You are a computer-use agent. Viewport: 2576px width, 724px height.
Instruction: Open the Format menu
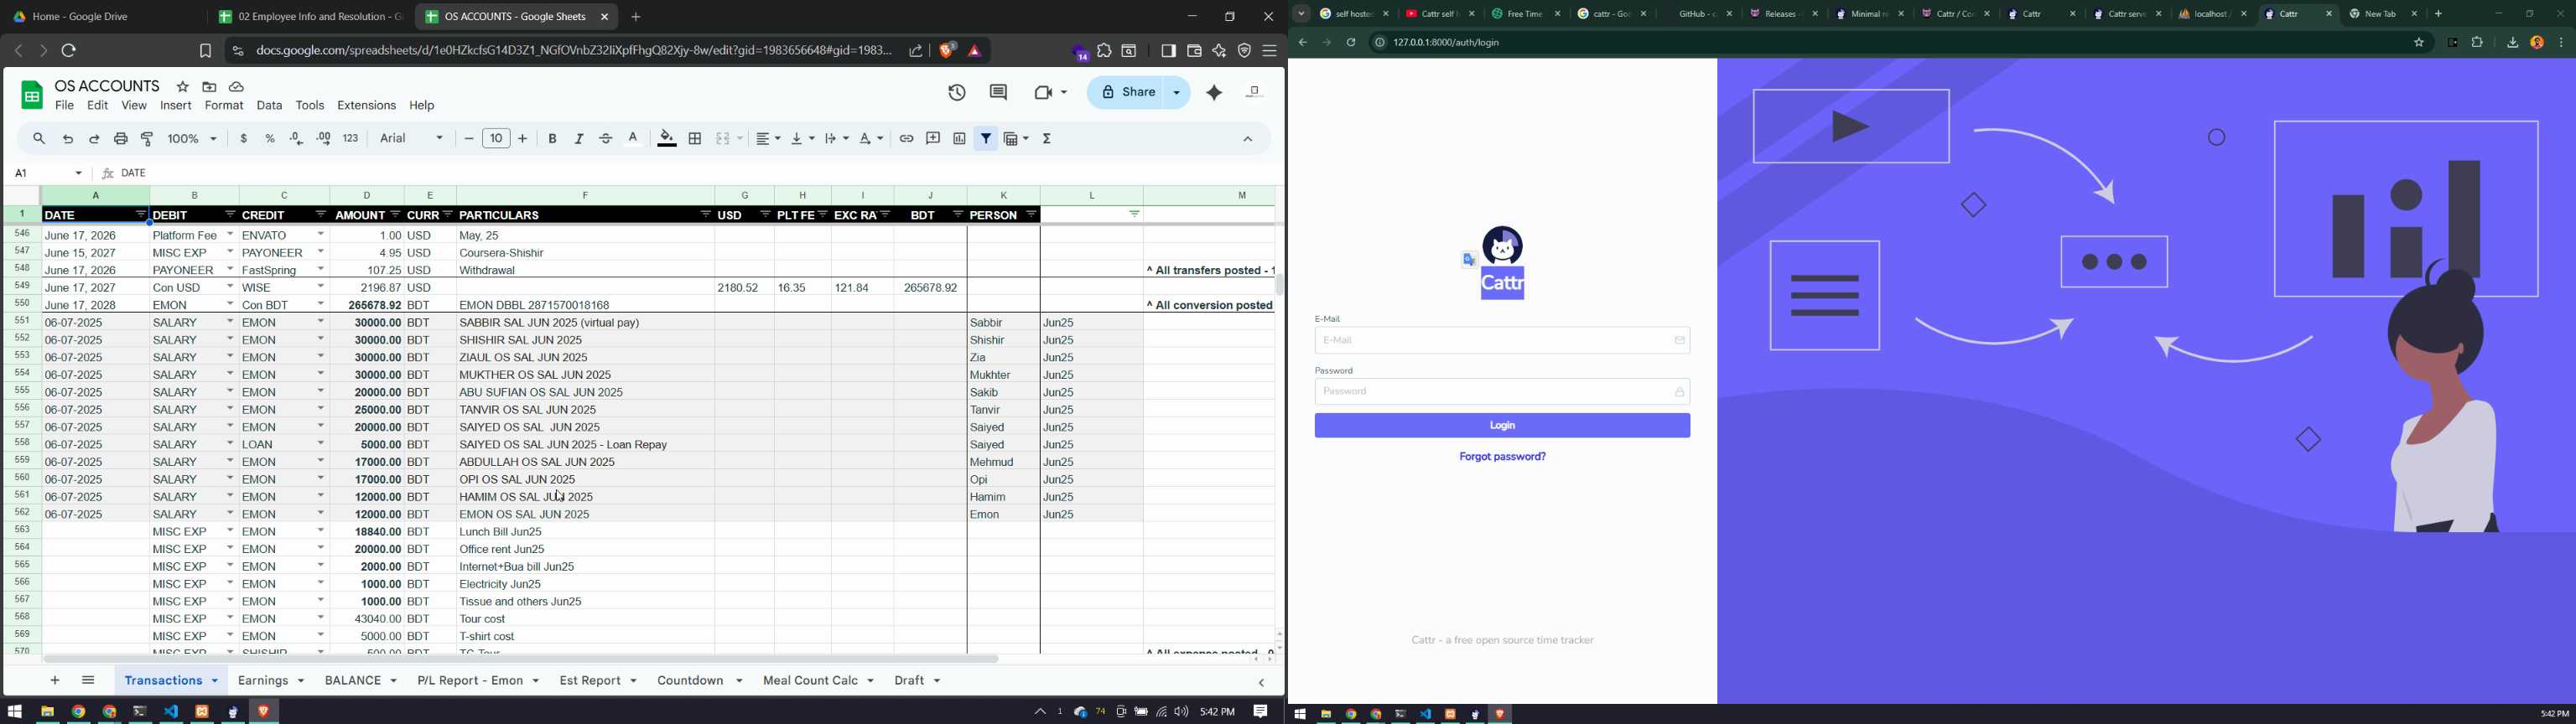pos(225,106)
